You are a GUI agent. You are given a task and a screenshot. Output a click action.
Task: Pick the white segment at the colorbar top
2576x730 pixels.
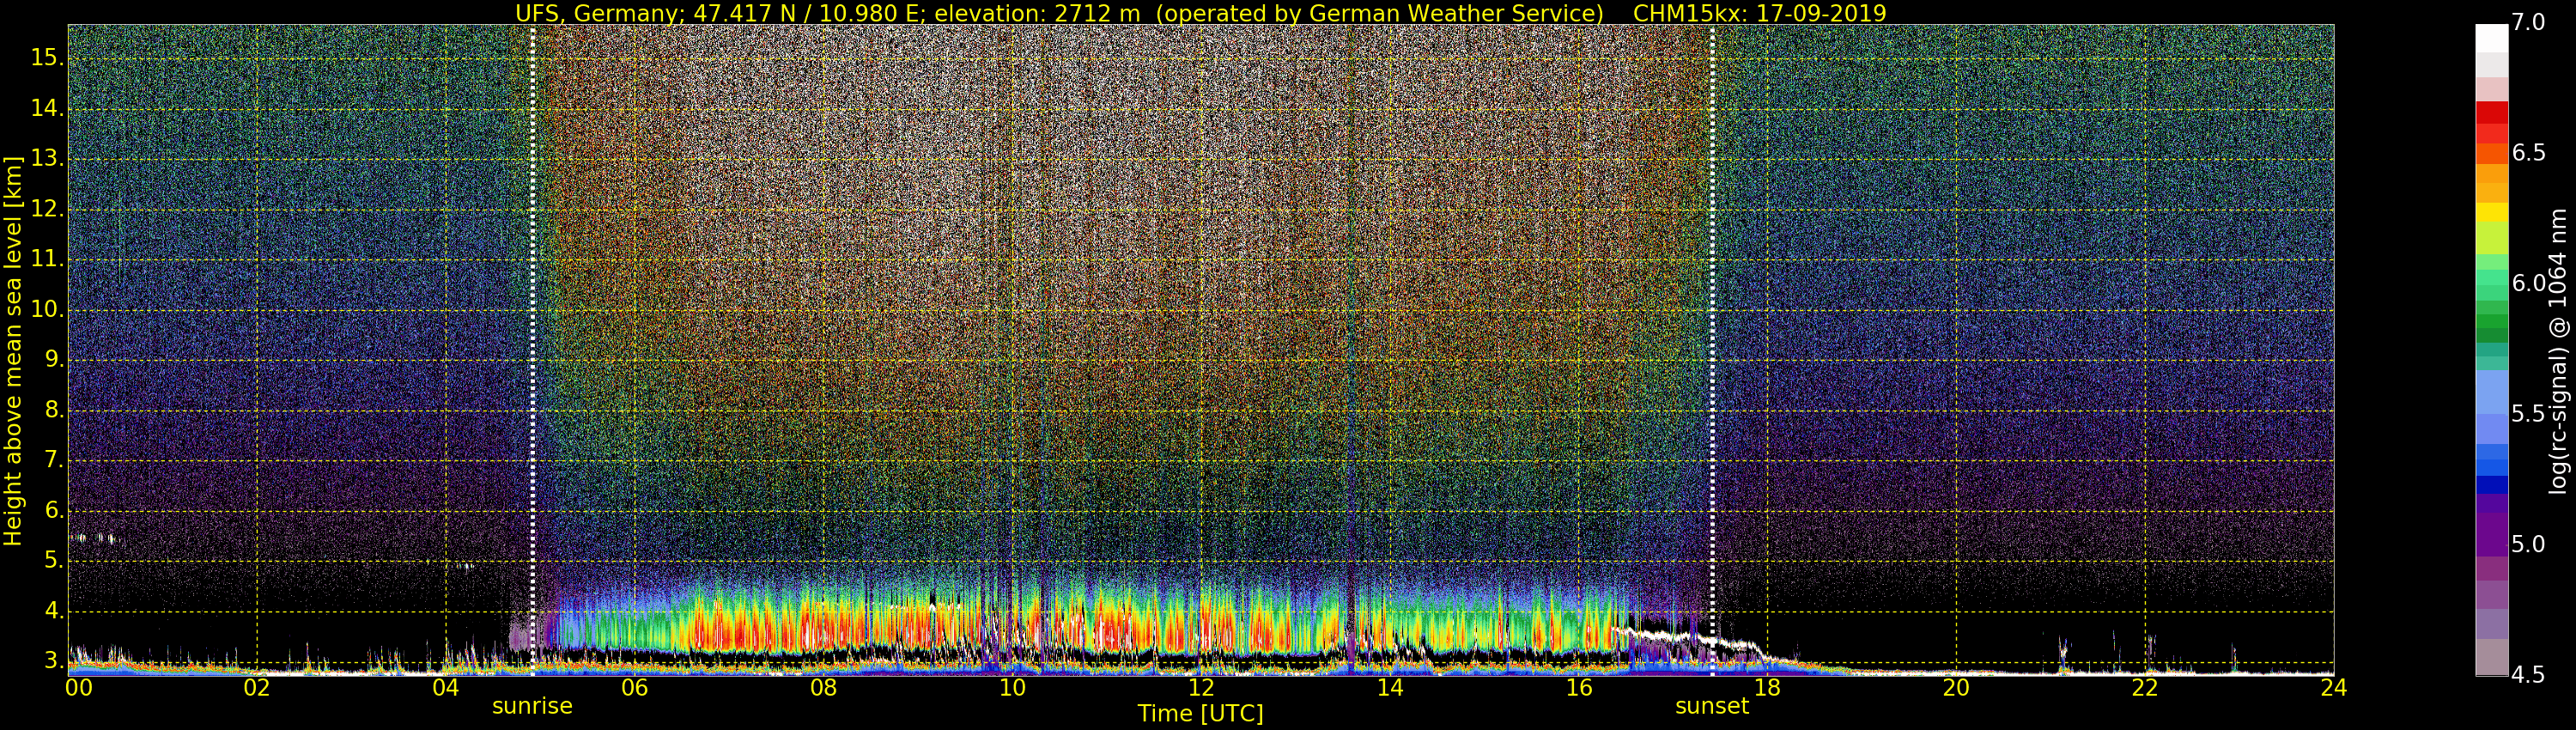click(2491, 37)
